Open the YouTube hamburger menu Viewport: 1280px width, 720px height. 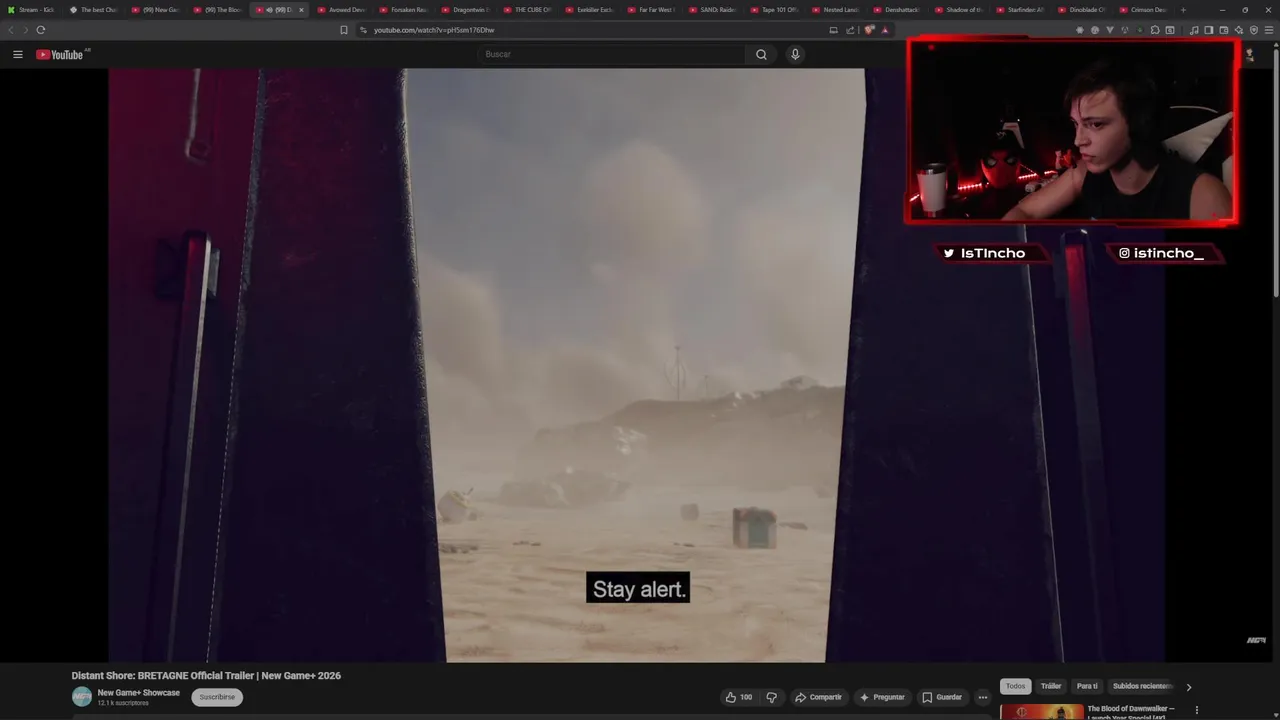(17, 54)
